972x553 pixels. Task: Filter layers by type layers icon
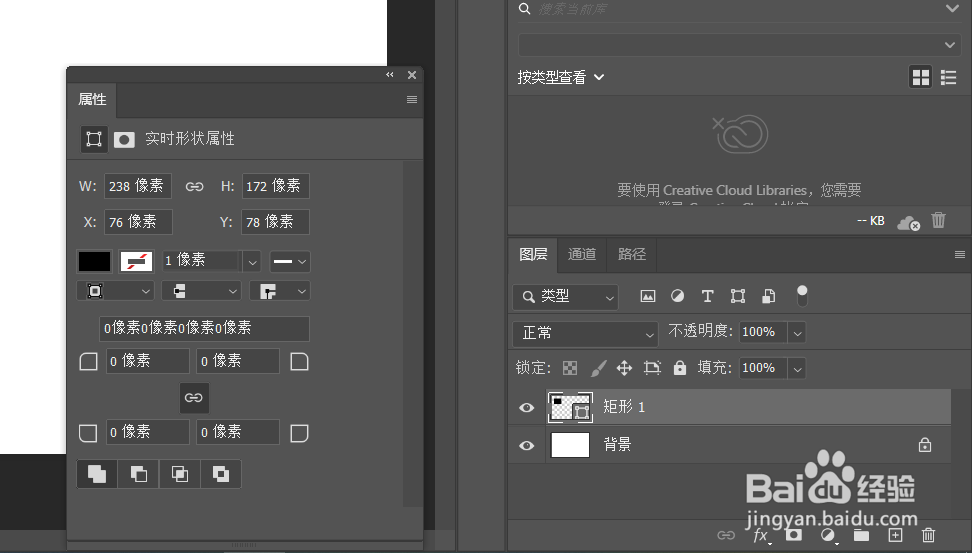[707, 296]
